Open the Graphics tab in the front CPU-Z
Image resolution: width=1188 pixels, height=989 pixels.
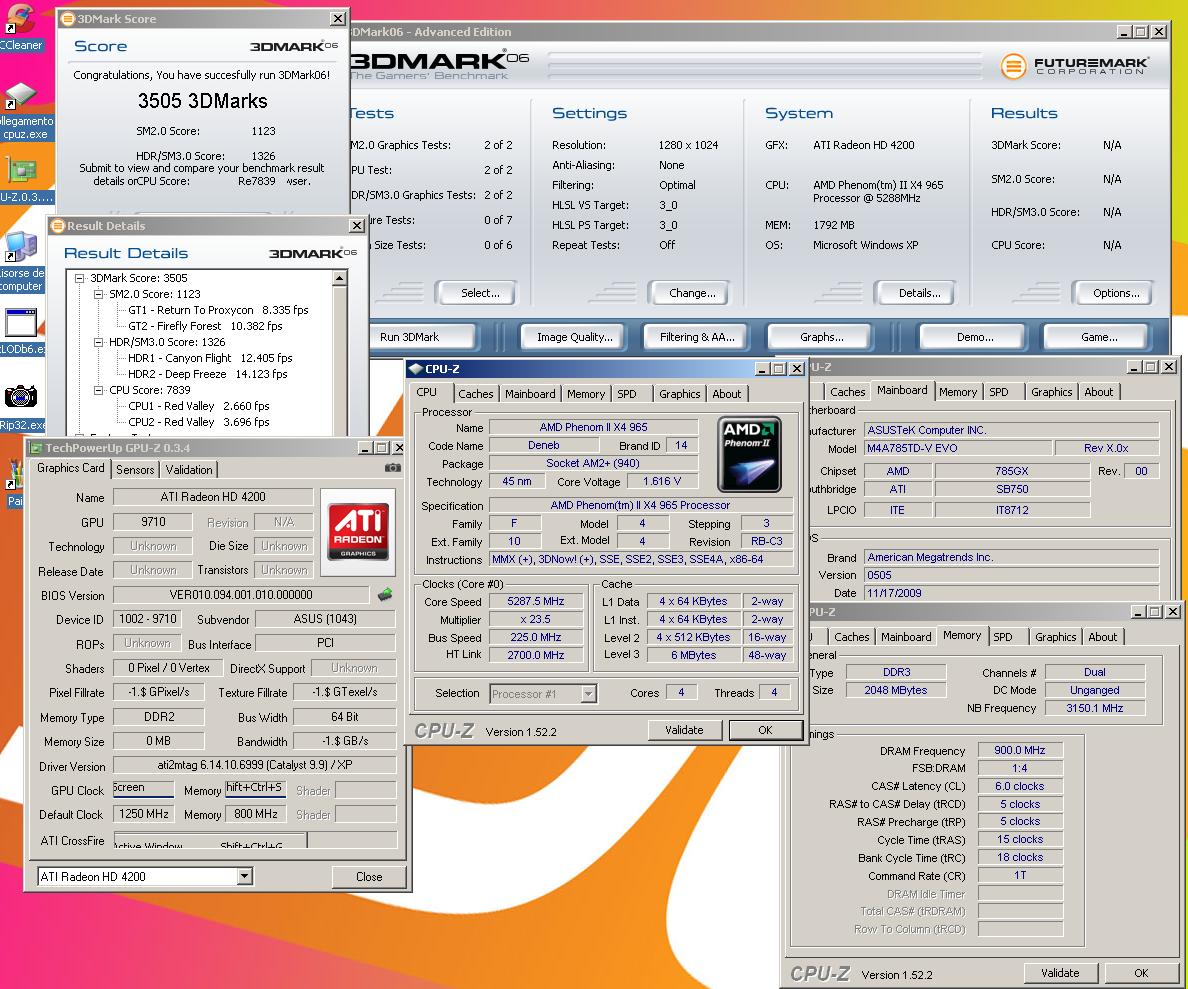point(680,394)
